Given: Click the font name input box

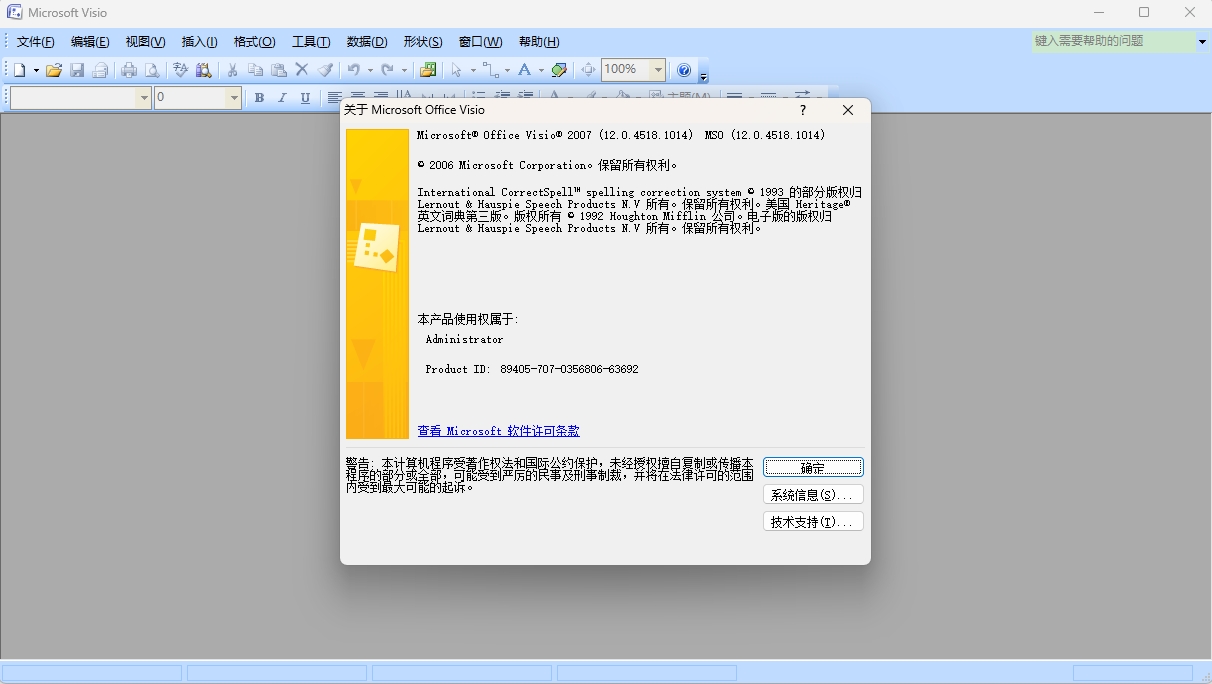Looking at the screenshot, I should point(72,98).
